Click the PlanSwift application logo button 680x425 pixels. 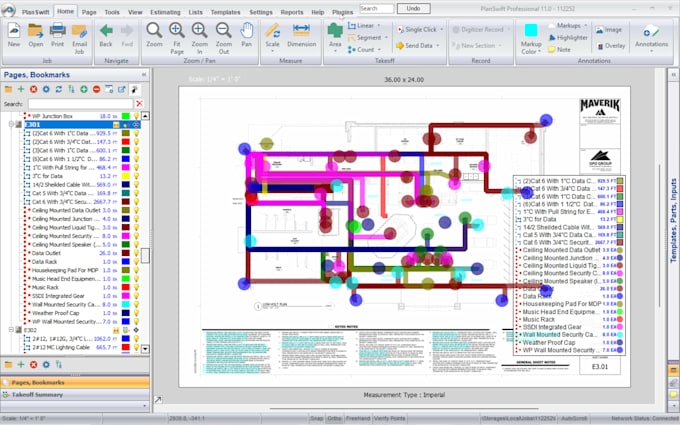[x=8, y=10]
